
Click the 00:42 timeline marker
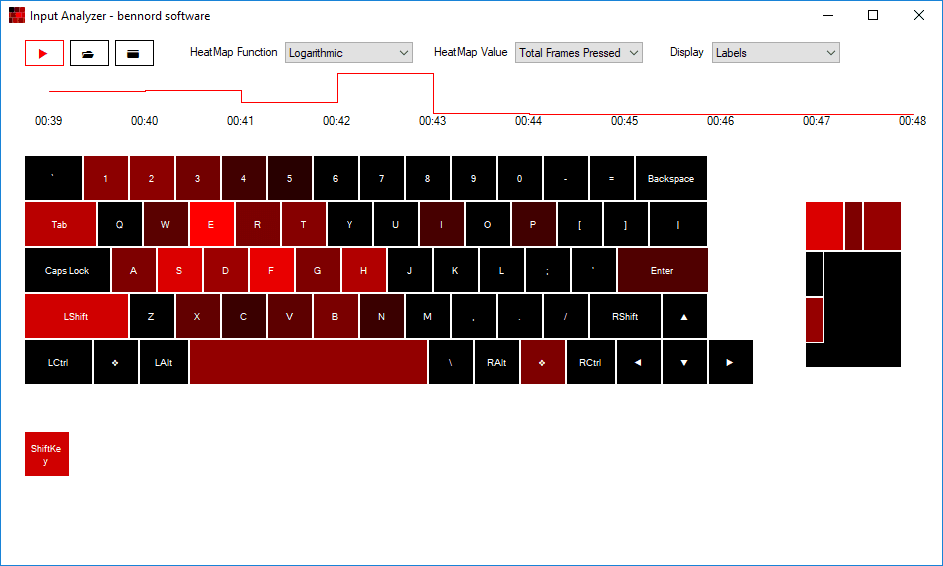point(336,121)
